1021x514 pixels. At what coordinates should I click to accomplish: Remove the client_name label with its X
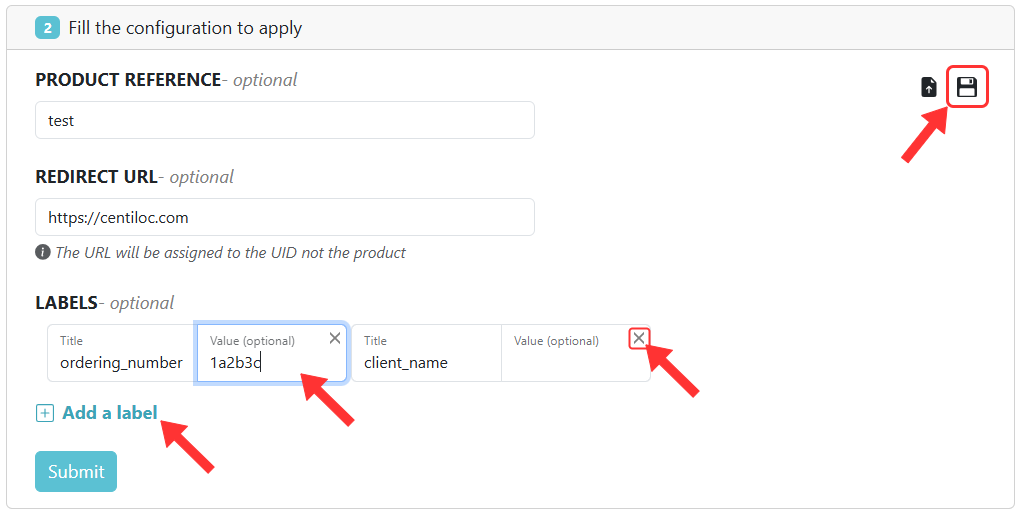pyautogui.click(x=639, y=339)
